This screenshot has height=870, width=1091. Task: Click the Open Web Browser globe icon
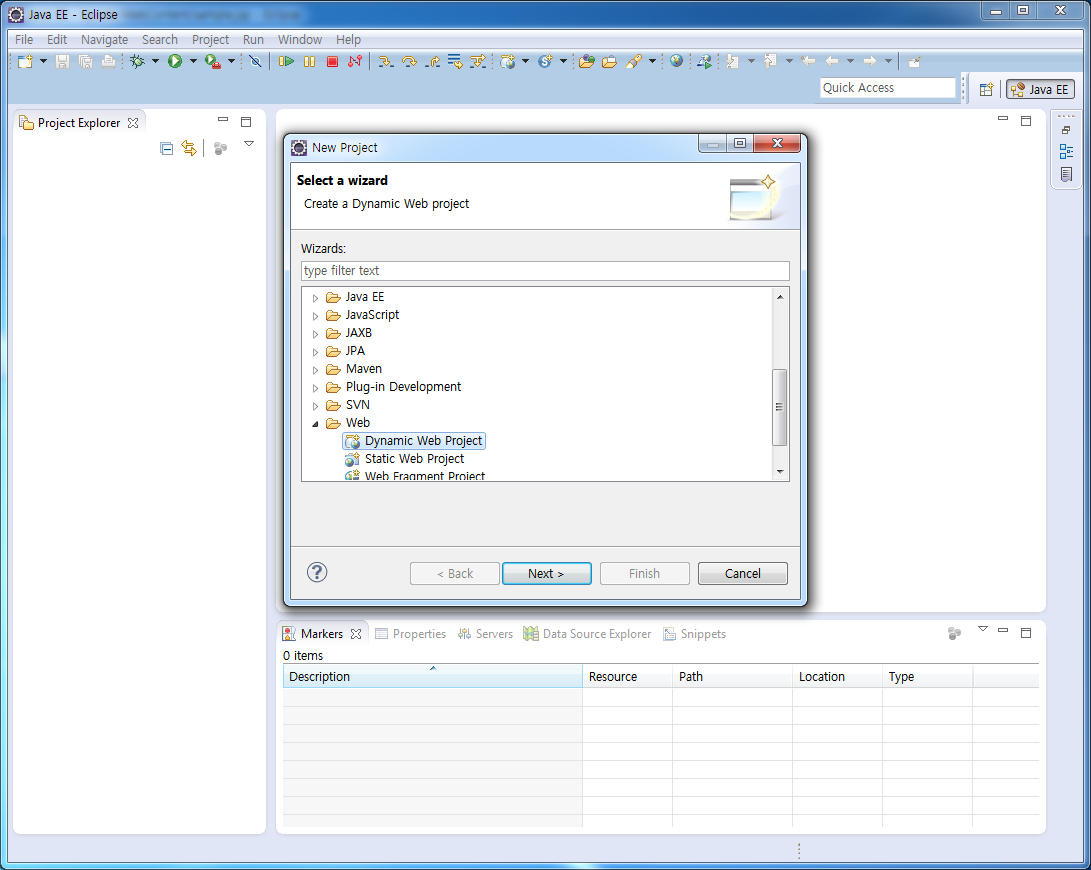point(677,61)
